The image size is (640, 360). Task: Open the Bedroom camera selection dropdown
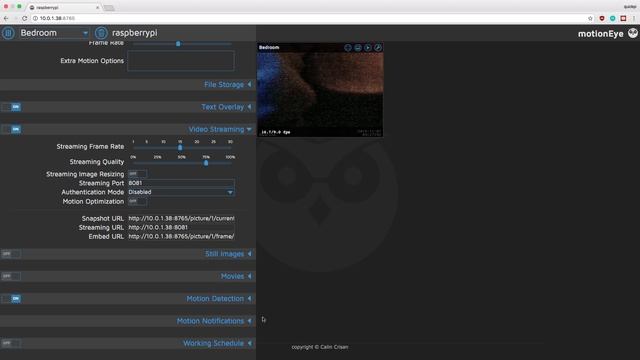54,33
